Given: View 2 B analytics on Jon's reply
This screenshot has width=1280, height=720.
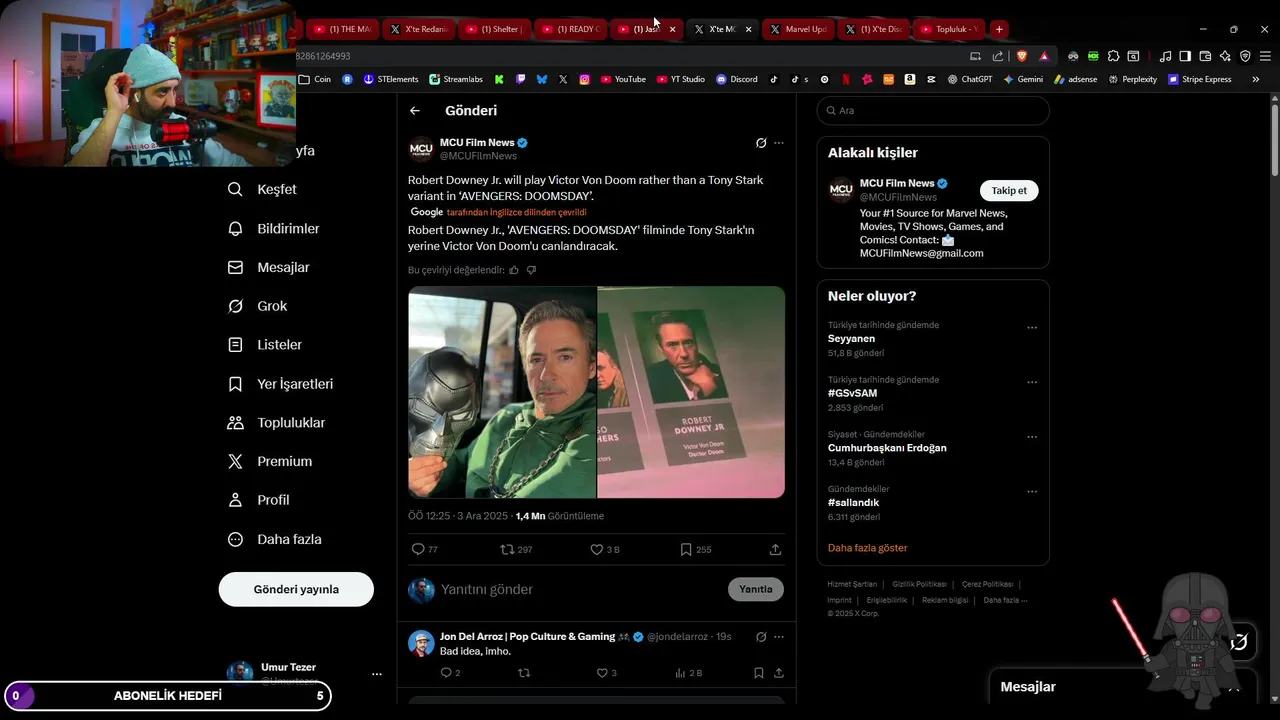Looking at the screenshot, I should click(690, 673).
